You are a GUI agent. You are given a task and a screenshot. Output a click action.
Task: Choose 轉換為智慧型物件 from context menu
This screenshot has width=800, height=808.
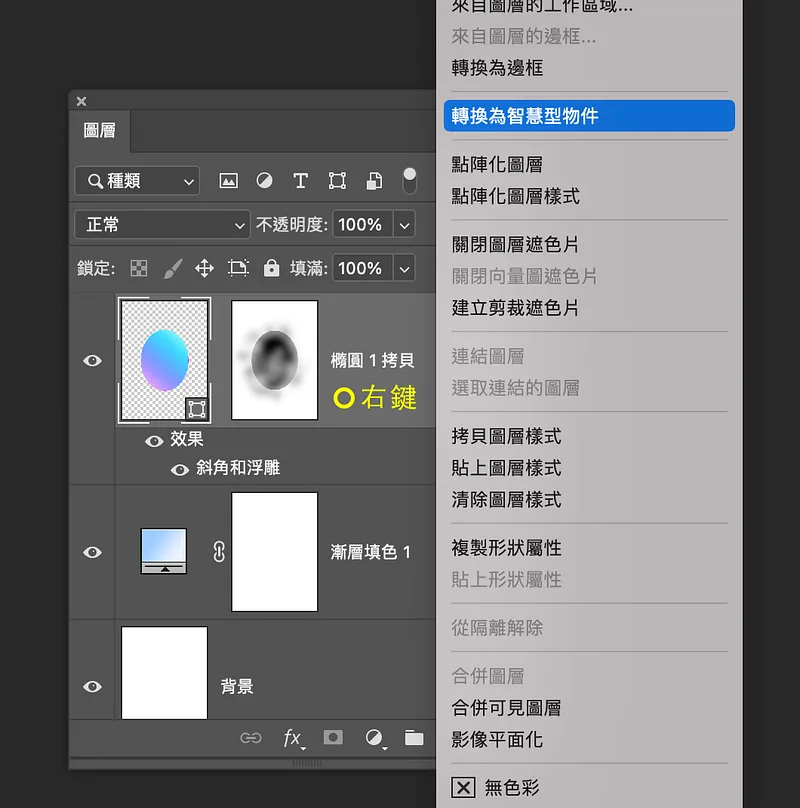pyautogui.click(x=589, y=116)
